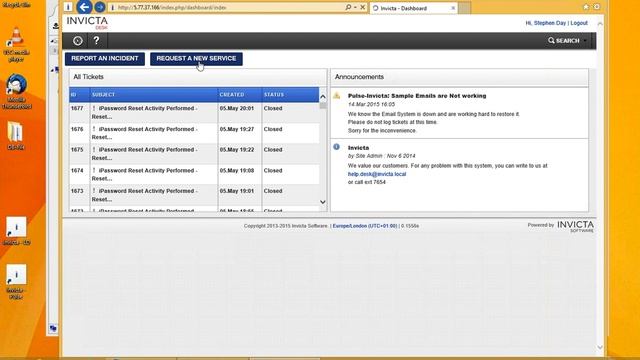Screen dimensions: 640x360
Task: Click the Pulse-Invicta announcement title
Action: pos(417,96)
